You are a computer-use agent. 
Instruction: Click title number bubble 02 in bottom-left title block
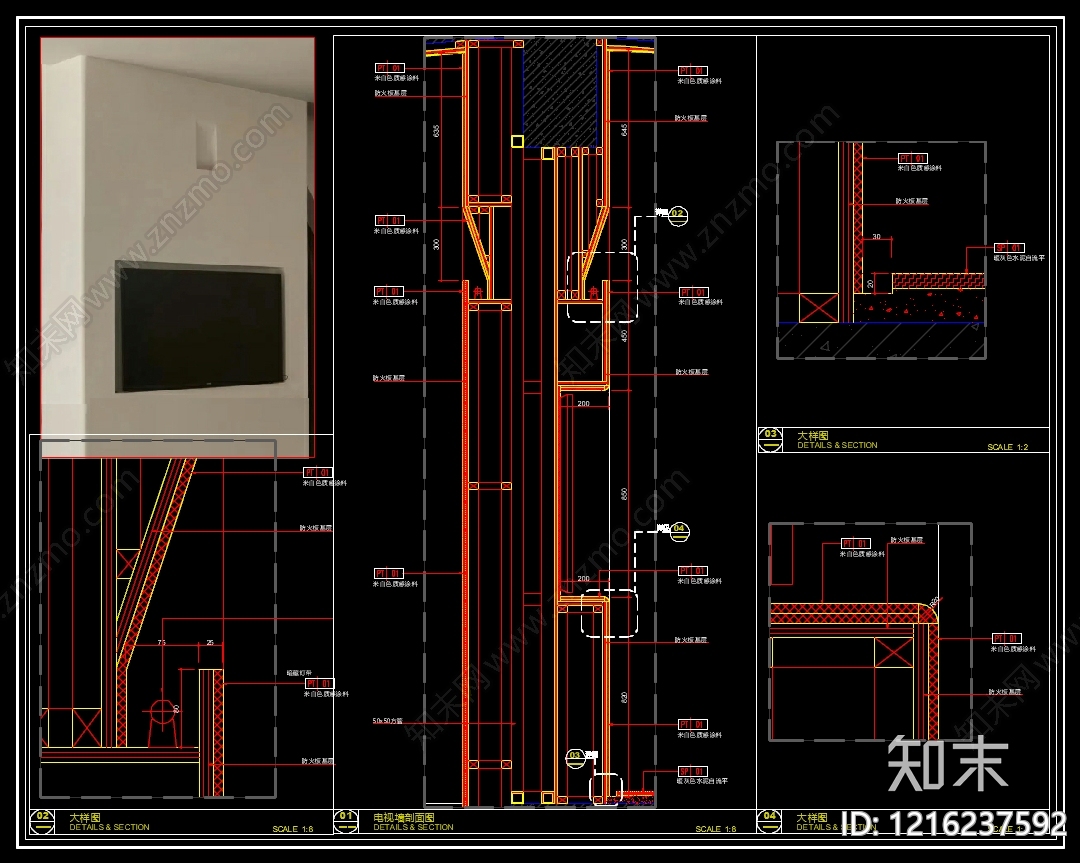point(42,821)
